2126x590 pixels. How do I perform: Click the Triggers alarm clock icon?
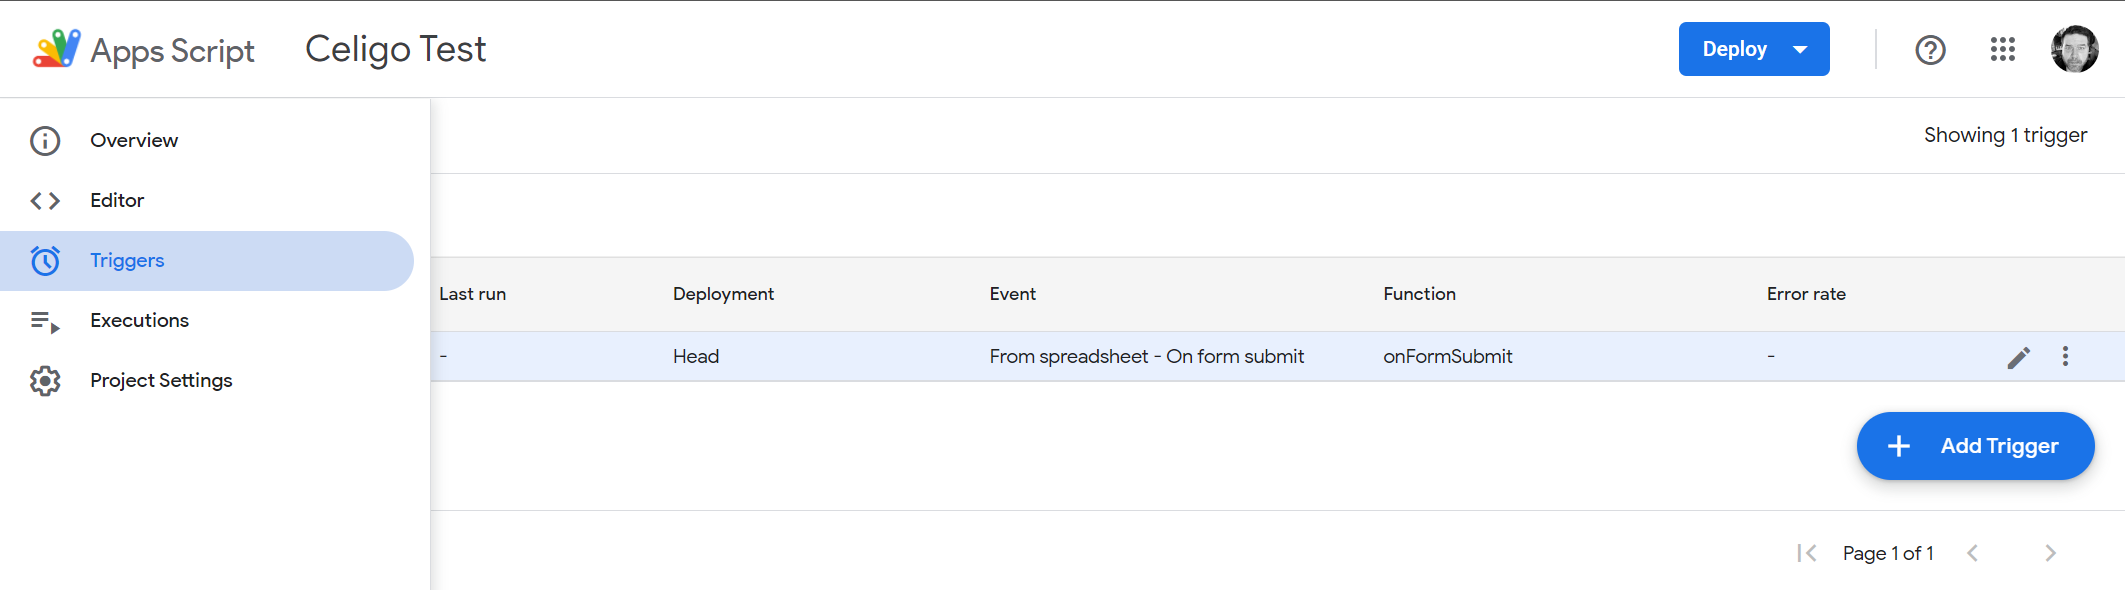(x=45, y=260)
